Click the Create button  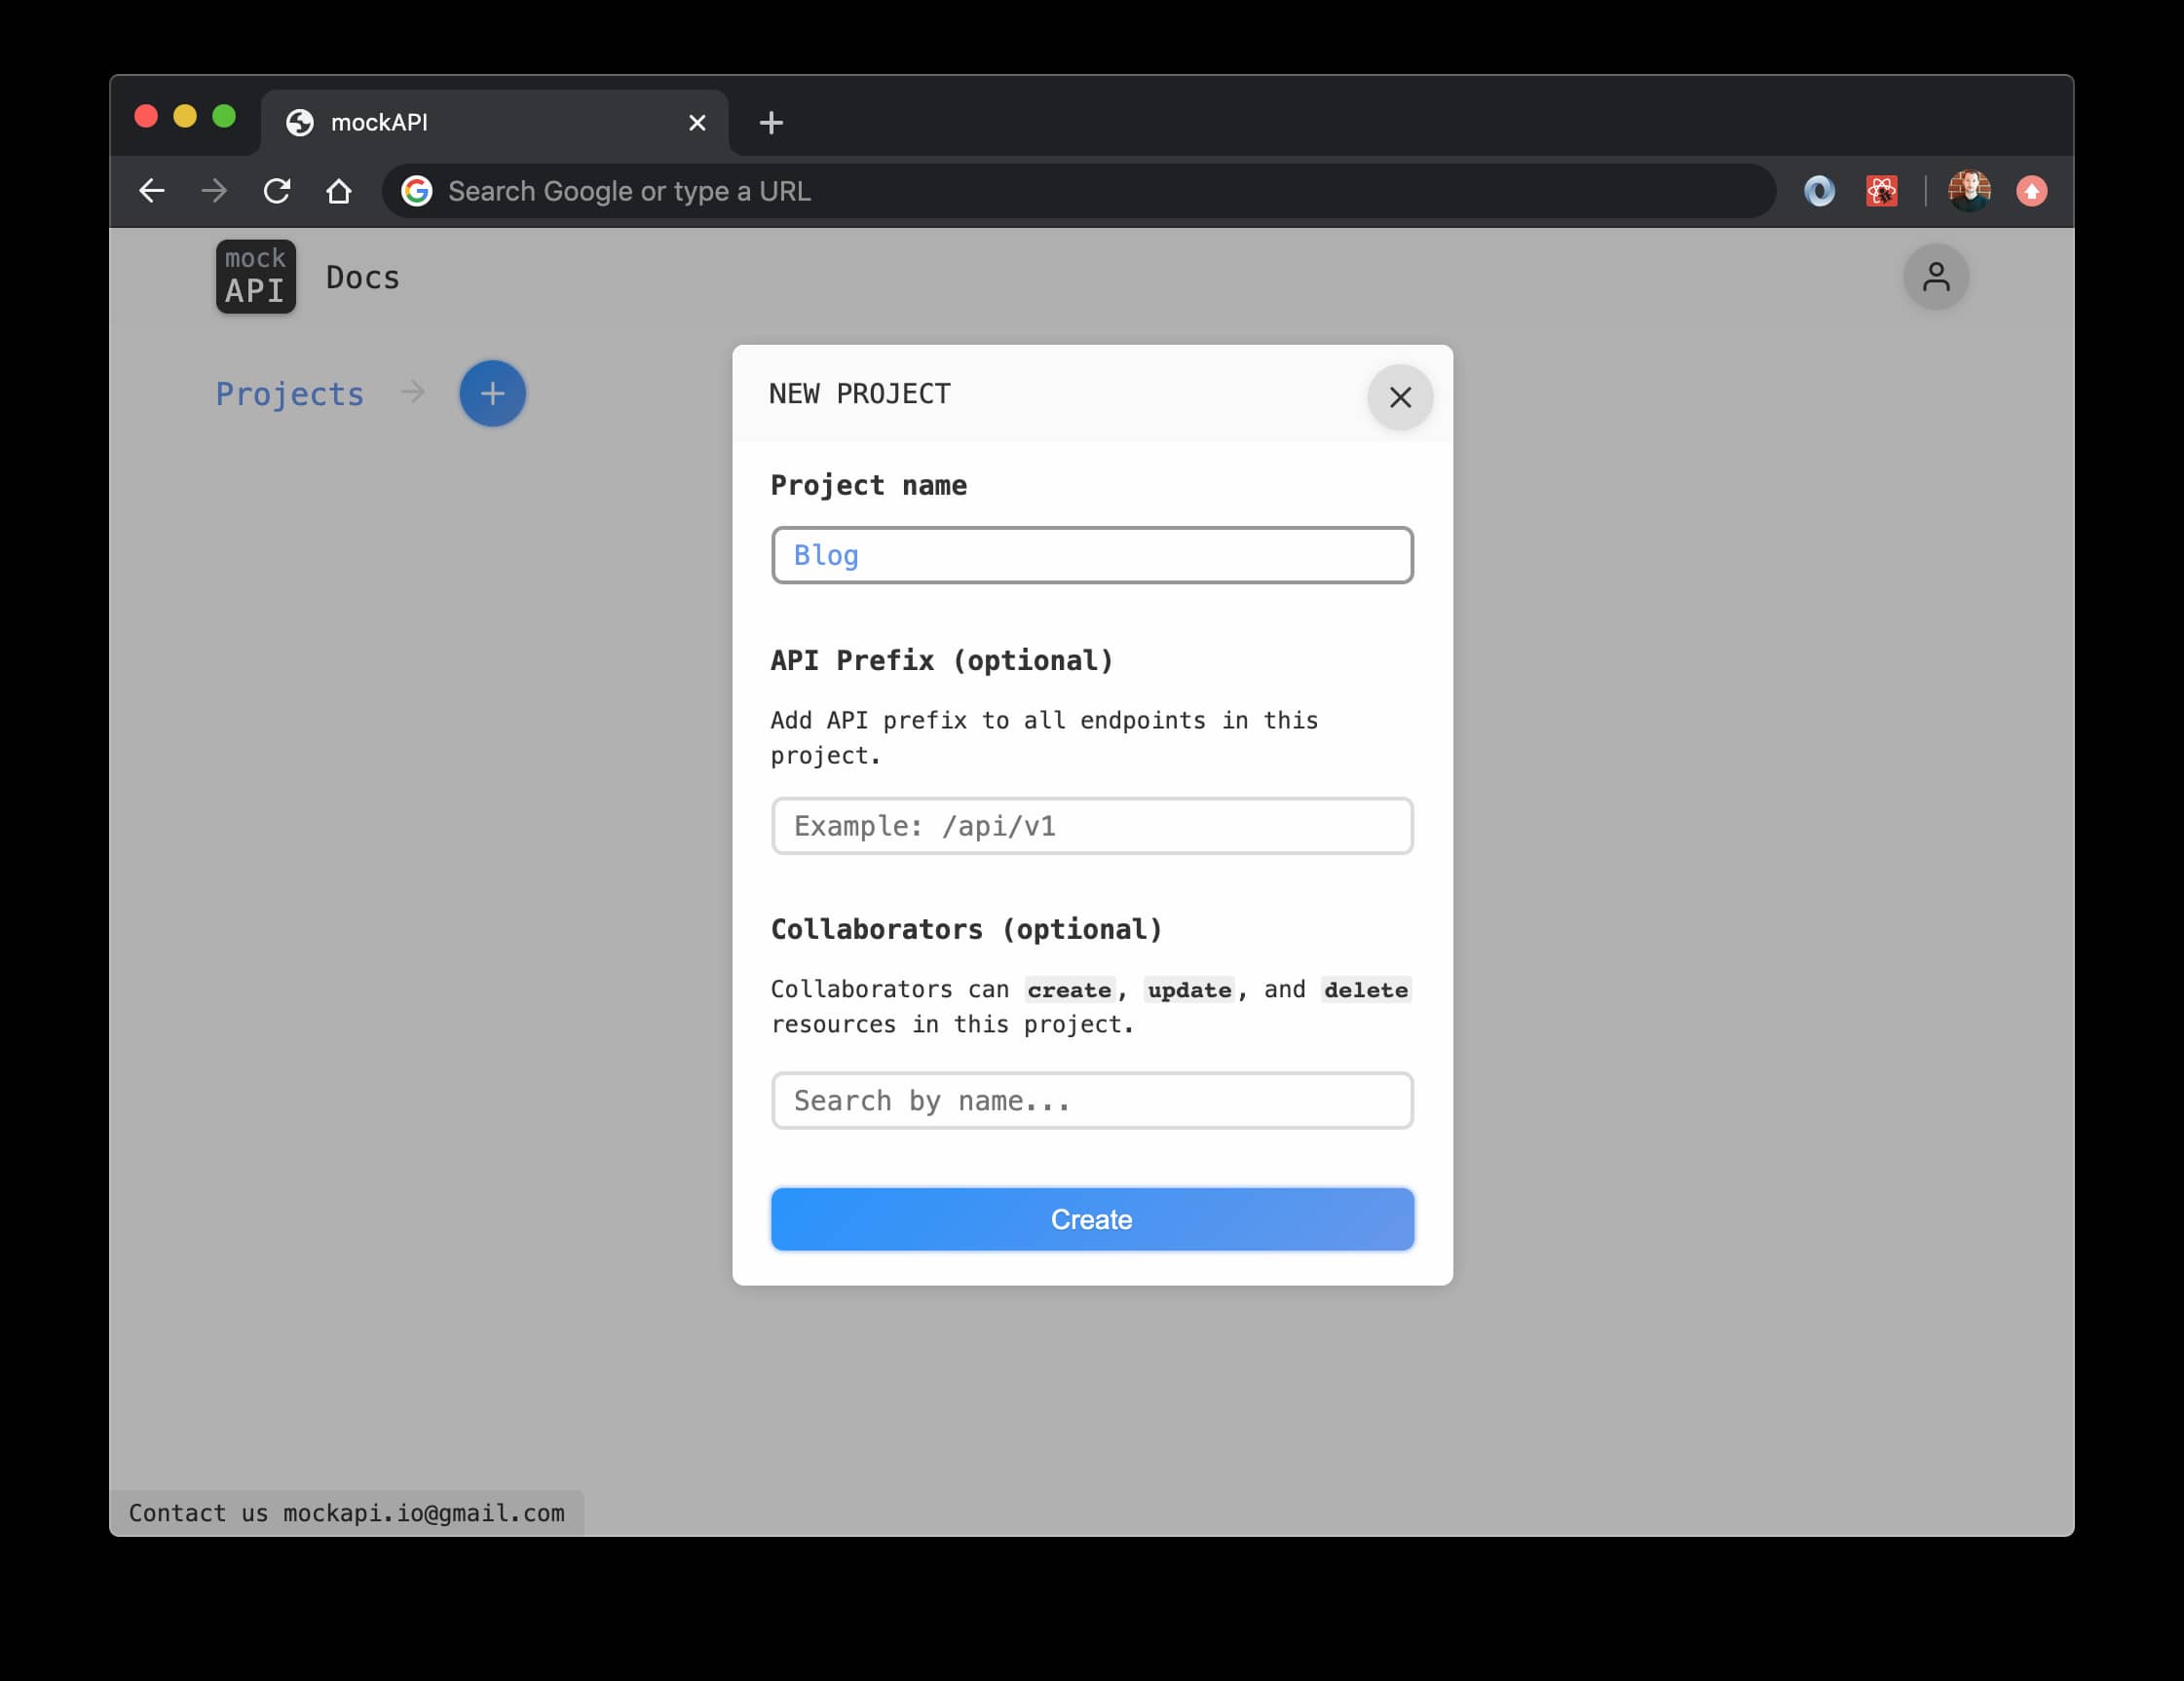coord(1092,1220)
